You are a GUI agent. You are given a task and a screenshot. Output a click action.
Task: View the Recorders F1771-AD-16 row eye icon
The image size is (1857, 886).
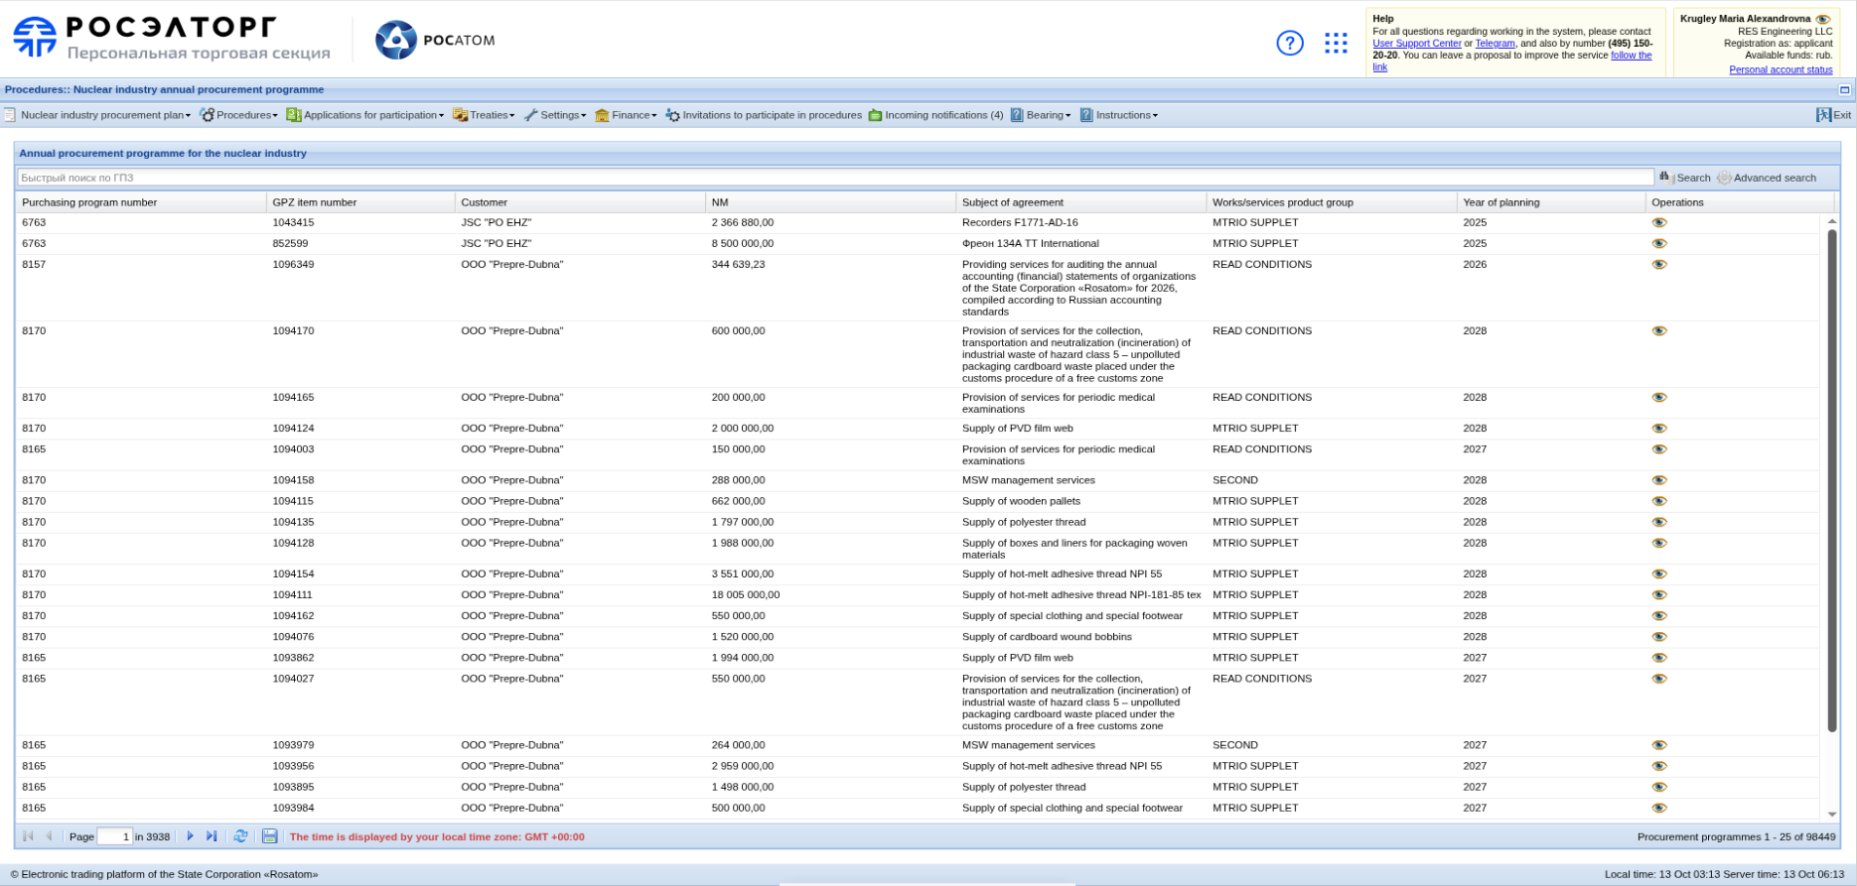[x=1659, y=223]
